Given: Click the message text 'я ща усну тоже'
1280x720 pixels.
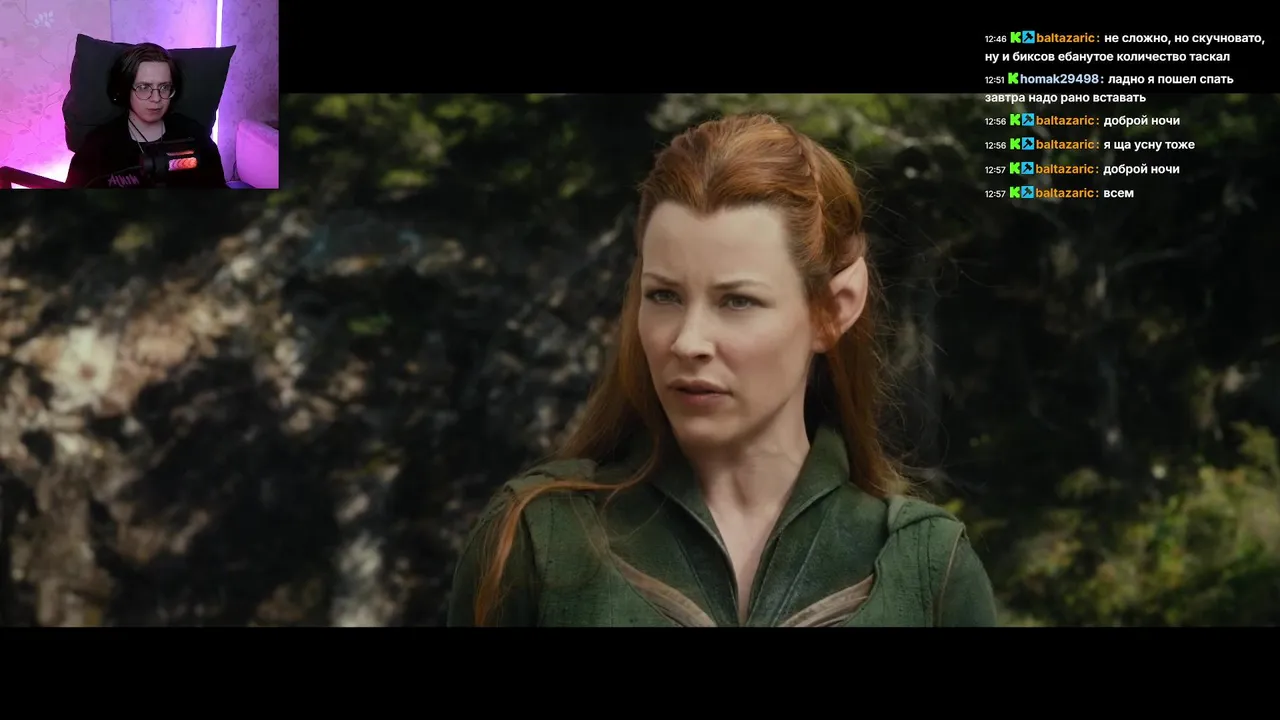Looking at the screenshot, I should tap(1150, 145).
